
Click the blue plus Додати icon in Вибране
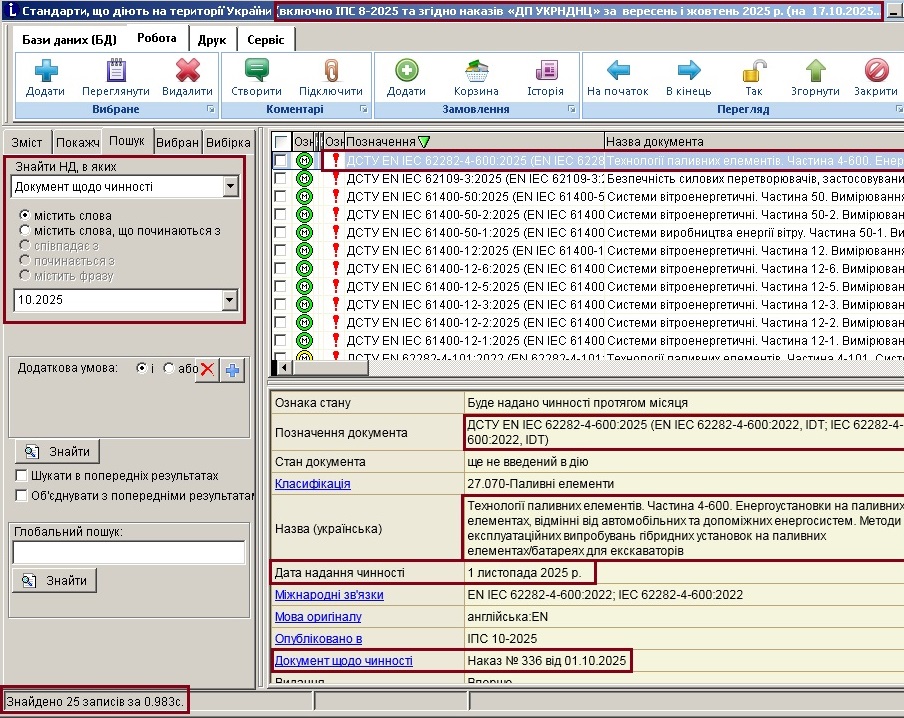45,72
